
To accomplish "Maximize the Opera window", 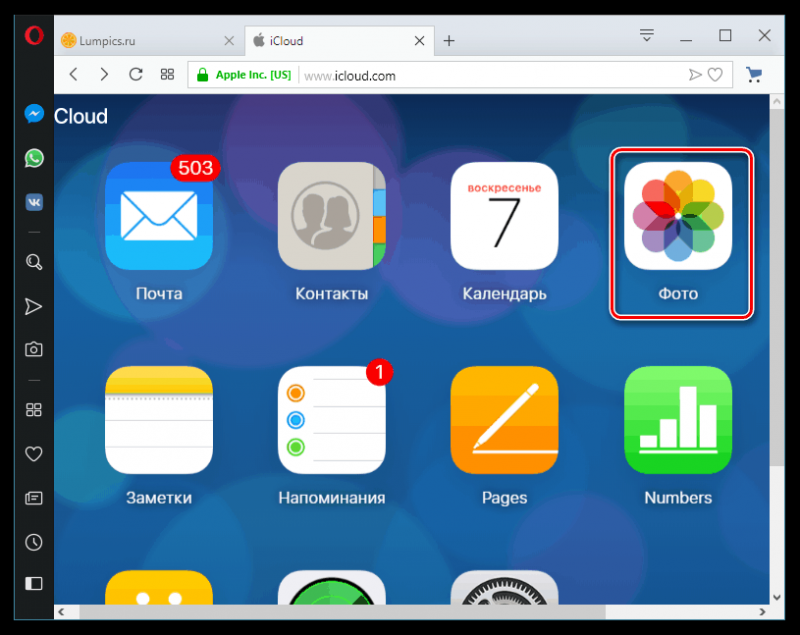I will click(x=725, y=35).
